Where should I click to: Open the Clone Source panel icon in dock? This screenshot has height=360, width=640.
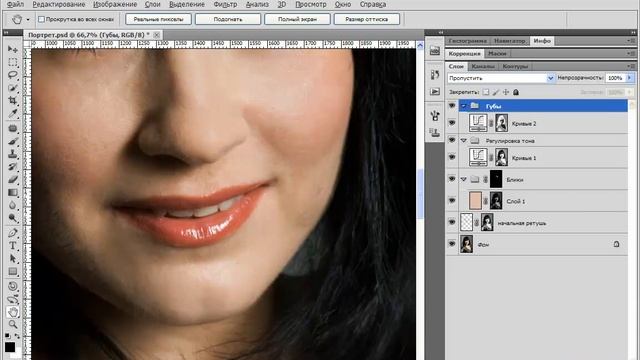click(x=435, y=133)
